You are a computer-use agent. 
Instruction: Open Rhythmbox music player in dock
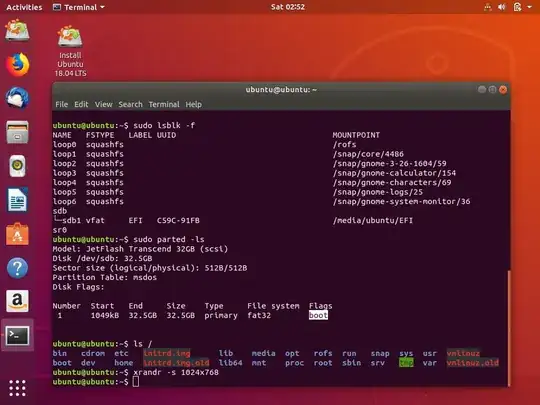(17, 166)
